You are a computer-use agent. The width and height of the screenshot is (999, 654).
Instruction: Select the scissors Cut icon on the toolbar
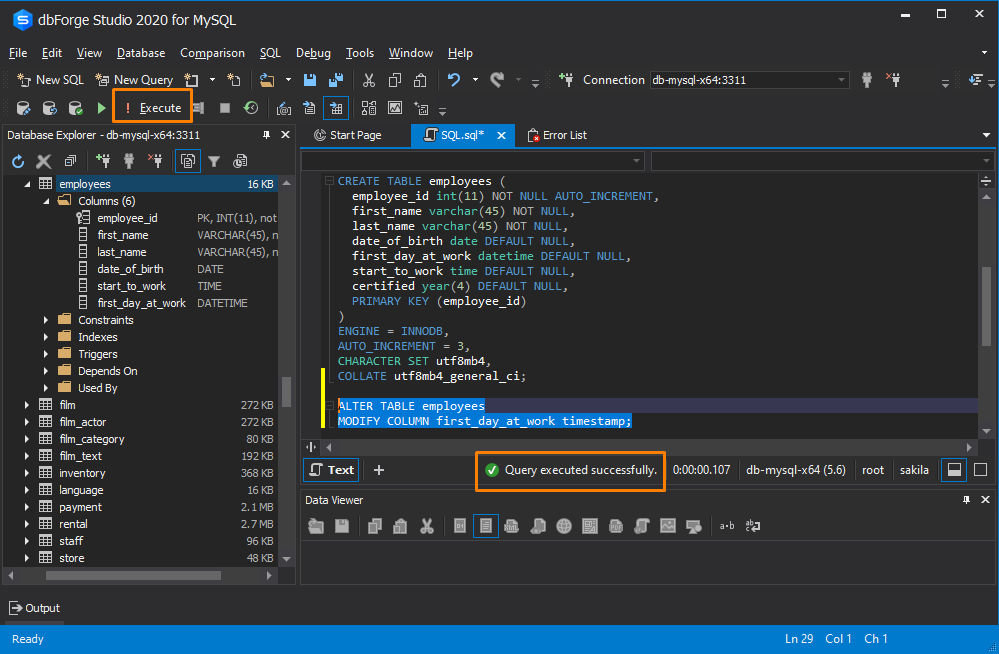pyautogui.click(x=368, y=78)
